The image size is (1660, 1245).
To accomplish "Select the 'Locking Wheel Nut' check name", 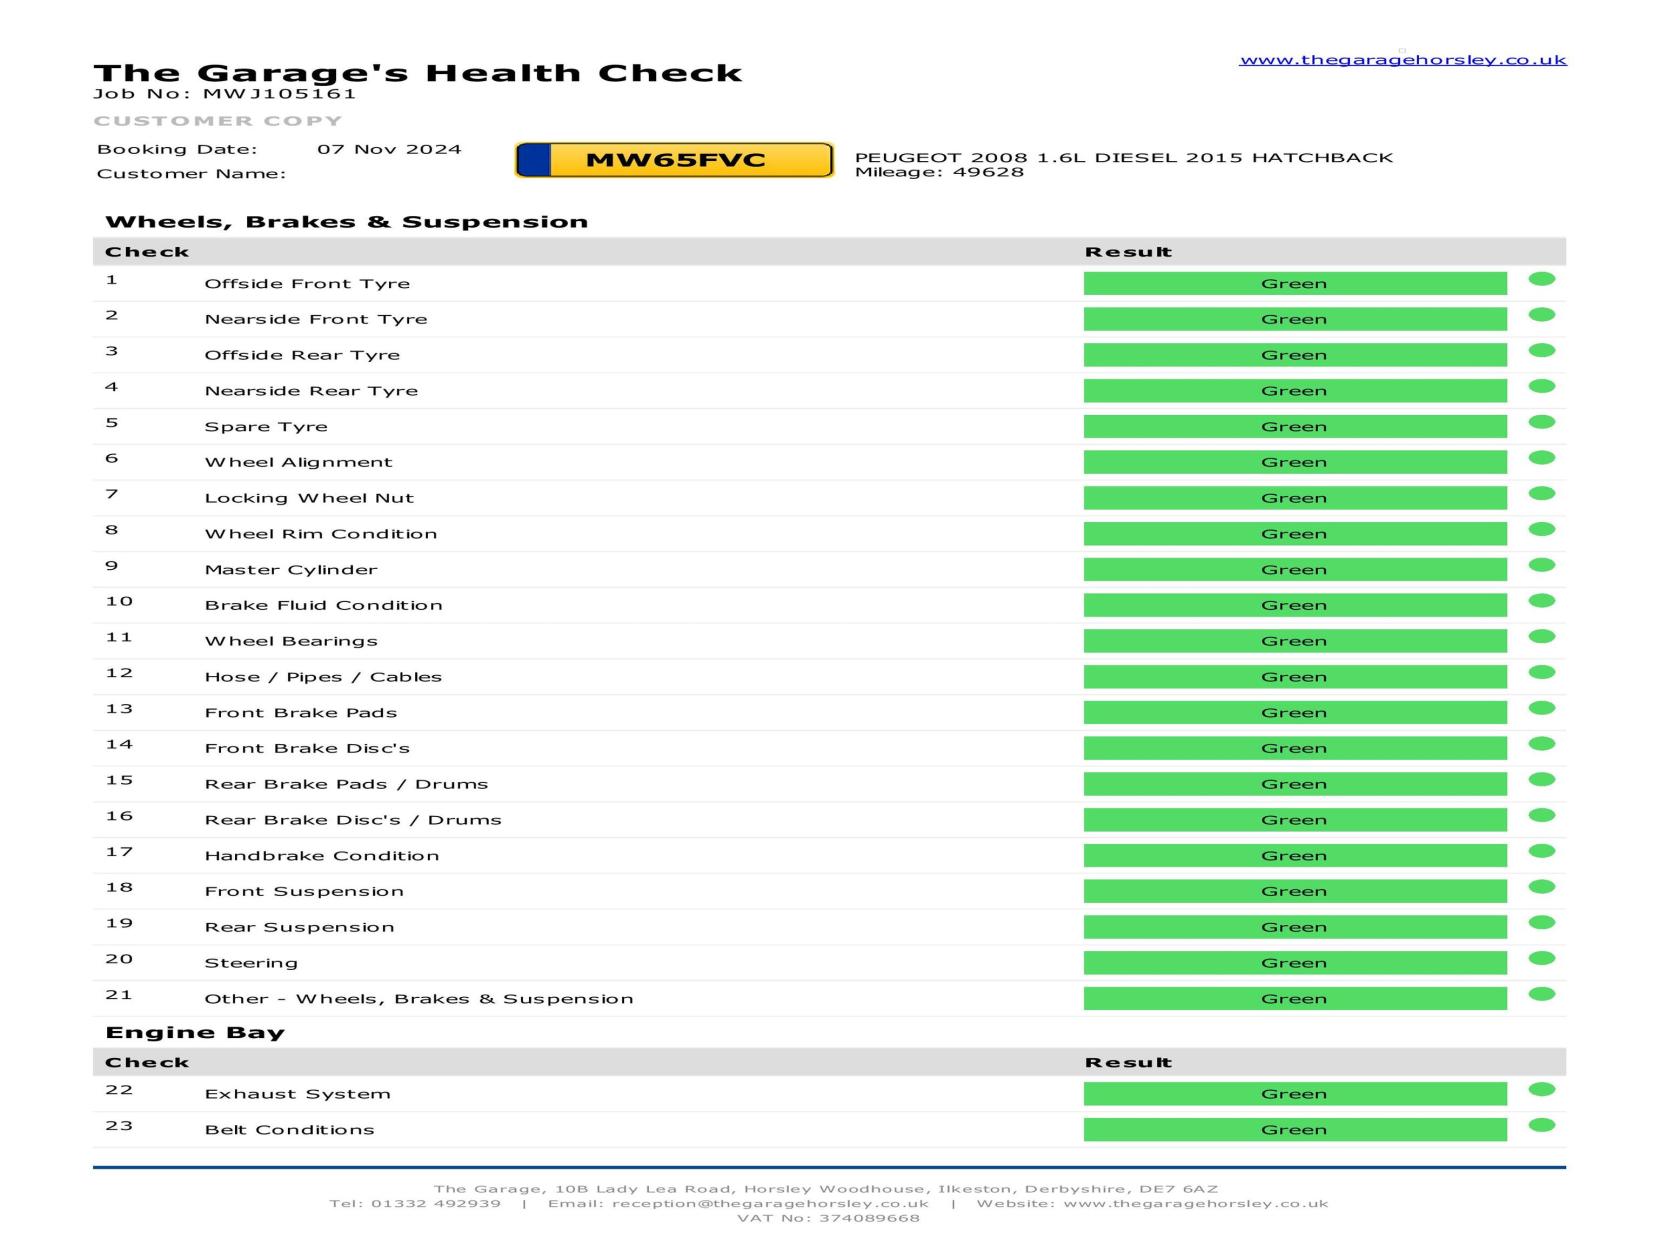I will coord(309,498).
